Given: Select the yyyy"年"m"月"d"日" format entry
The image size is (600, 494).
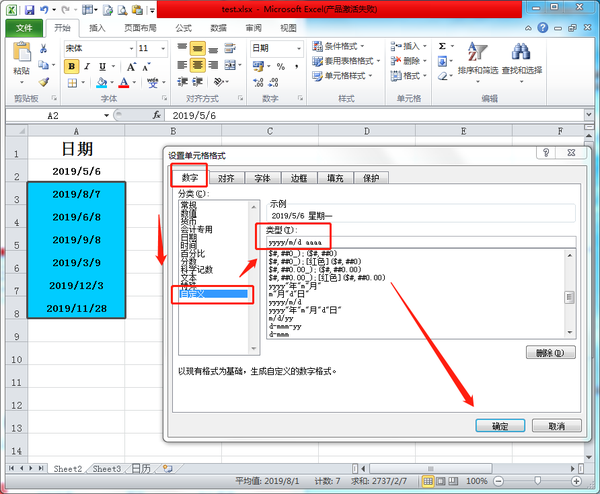Looking at the screenshot, I should tap(305, 310).
